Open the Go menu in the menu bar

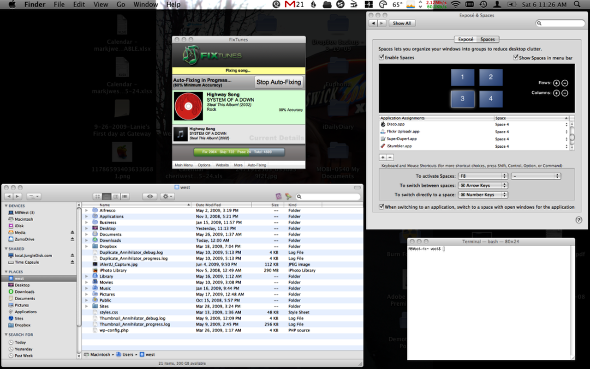click(121, 5)
